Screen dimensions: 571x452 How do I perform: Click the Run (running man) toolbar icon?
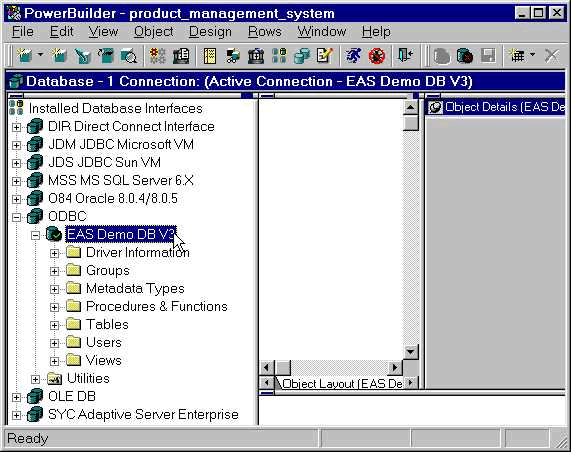(x=353, y=56)
